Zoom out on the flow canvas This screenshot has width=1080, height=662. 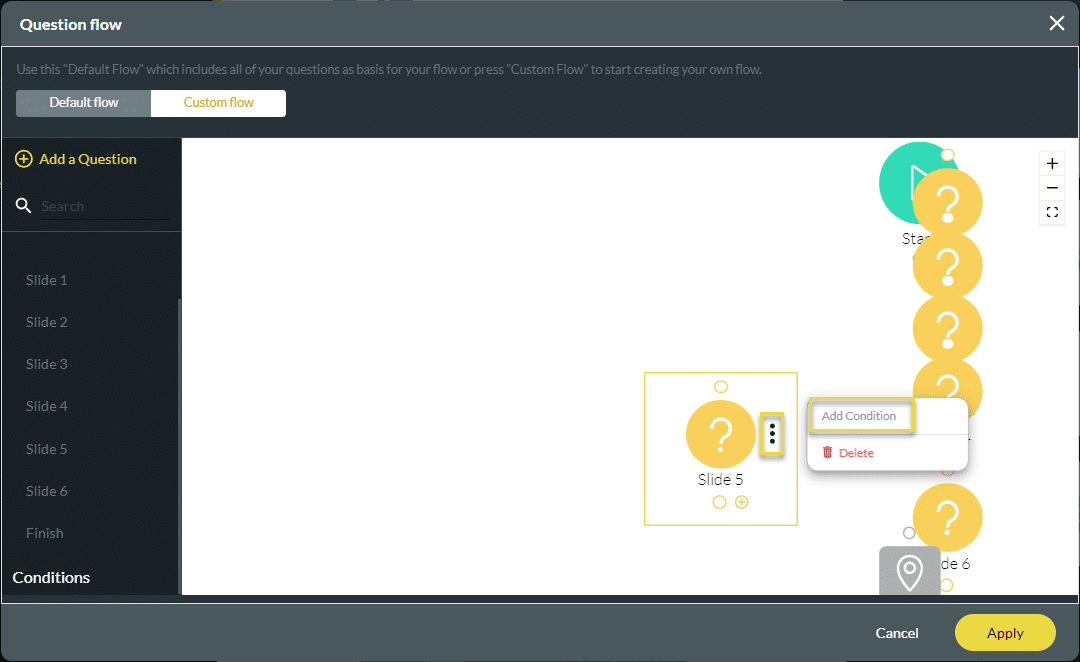(1052, 188)
